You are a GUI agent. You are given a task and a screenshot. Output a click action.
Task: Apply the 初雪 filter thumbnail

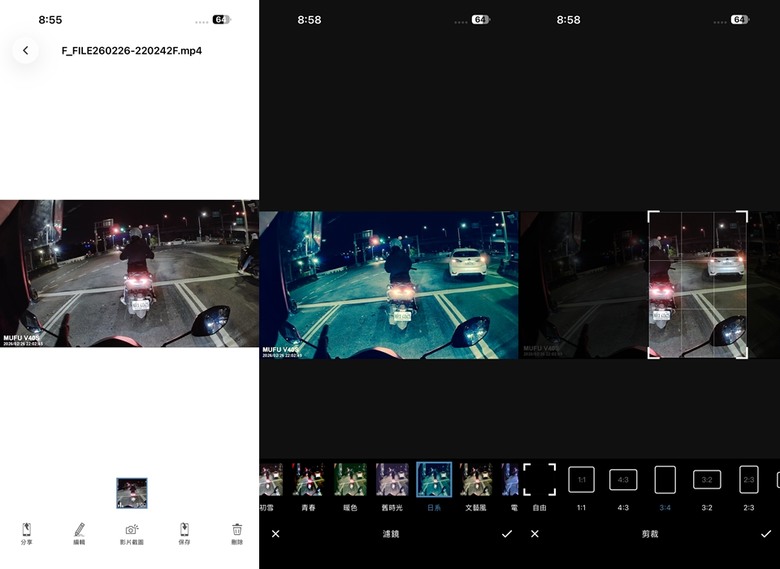click(x=271, y=479)
